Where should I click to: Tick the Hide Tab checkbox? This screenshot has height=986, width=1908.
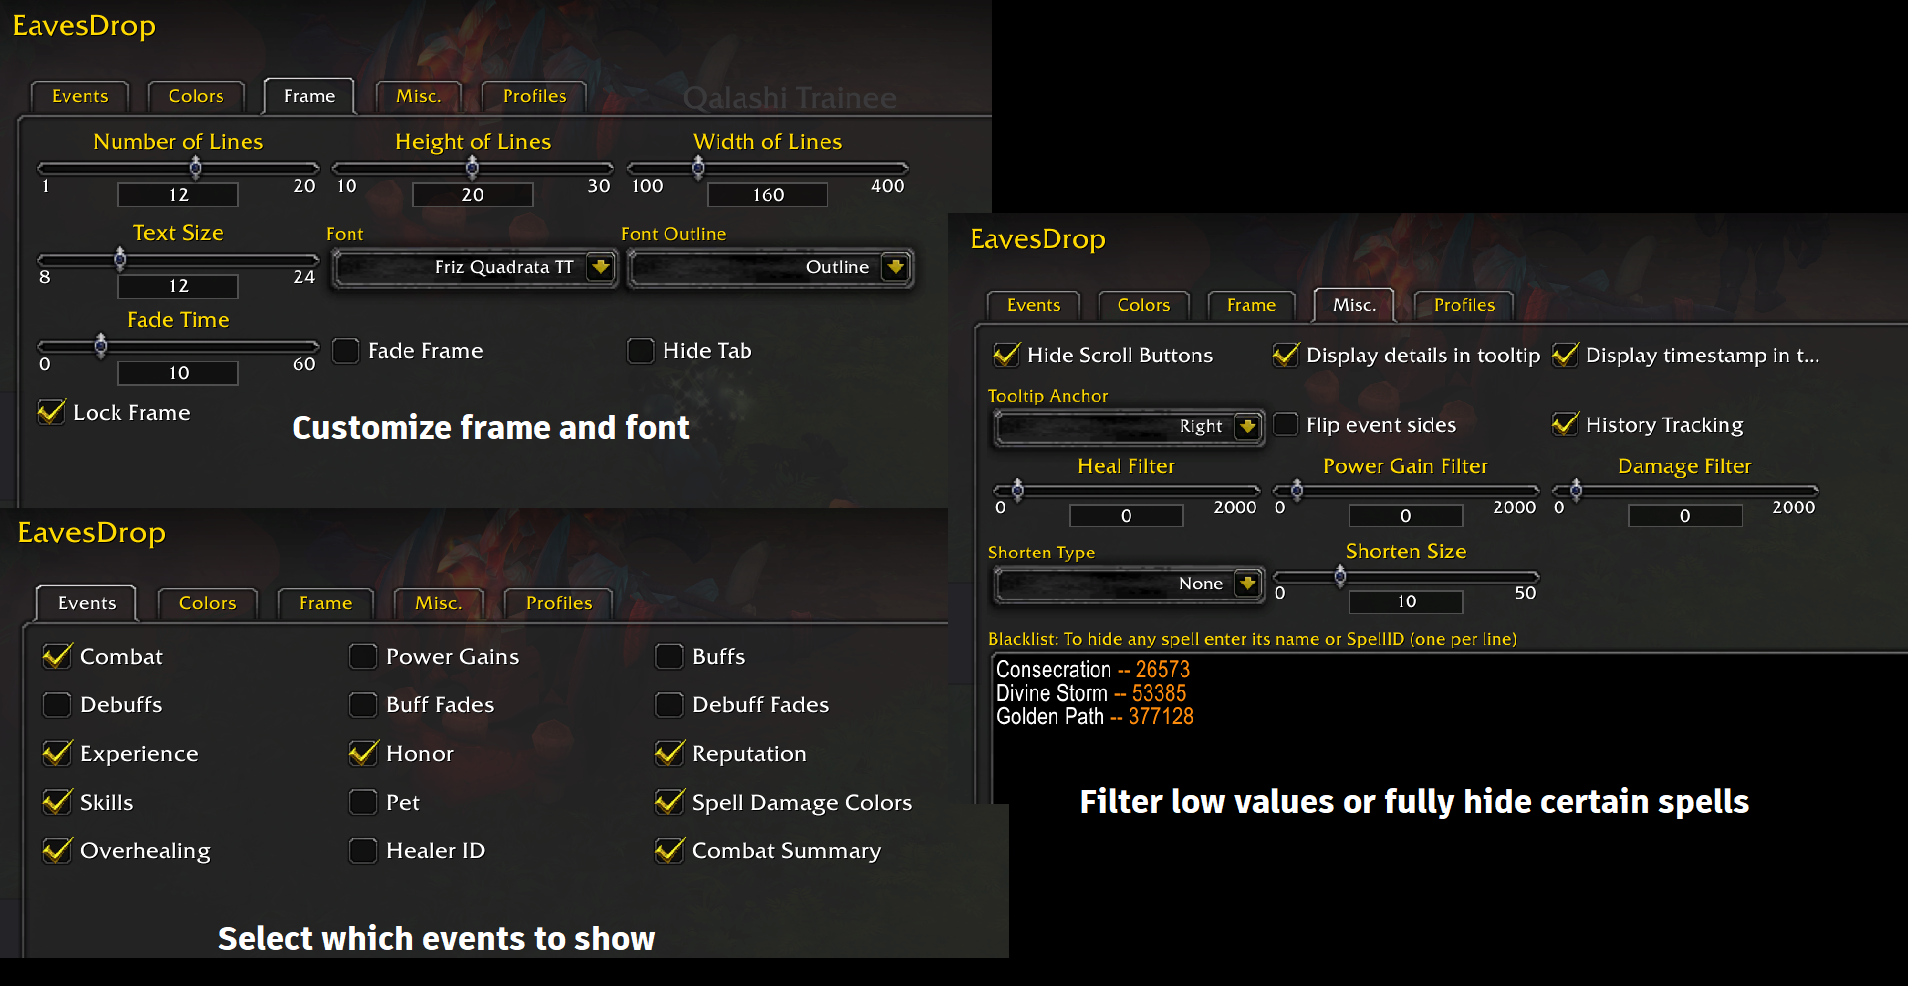pos(641,351)
